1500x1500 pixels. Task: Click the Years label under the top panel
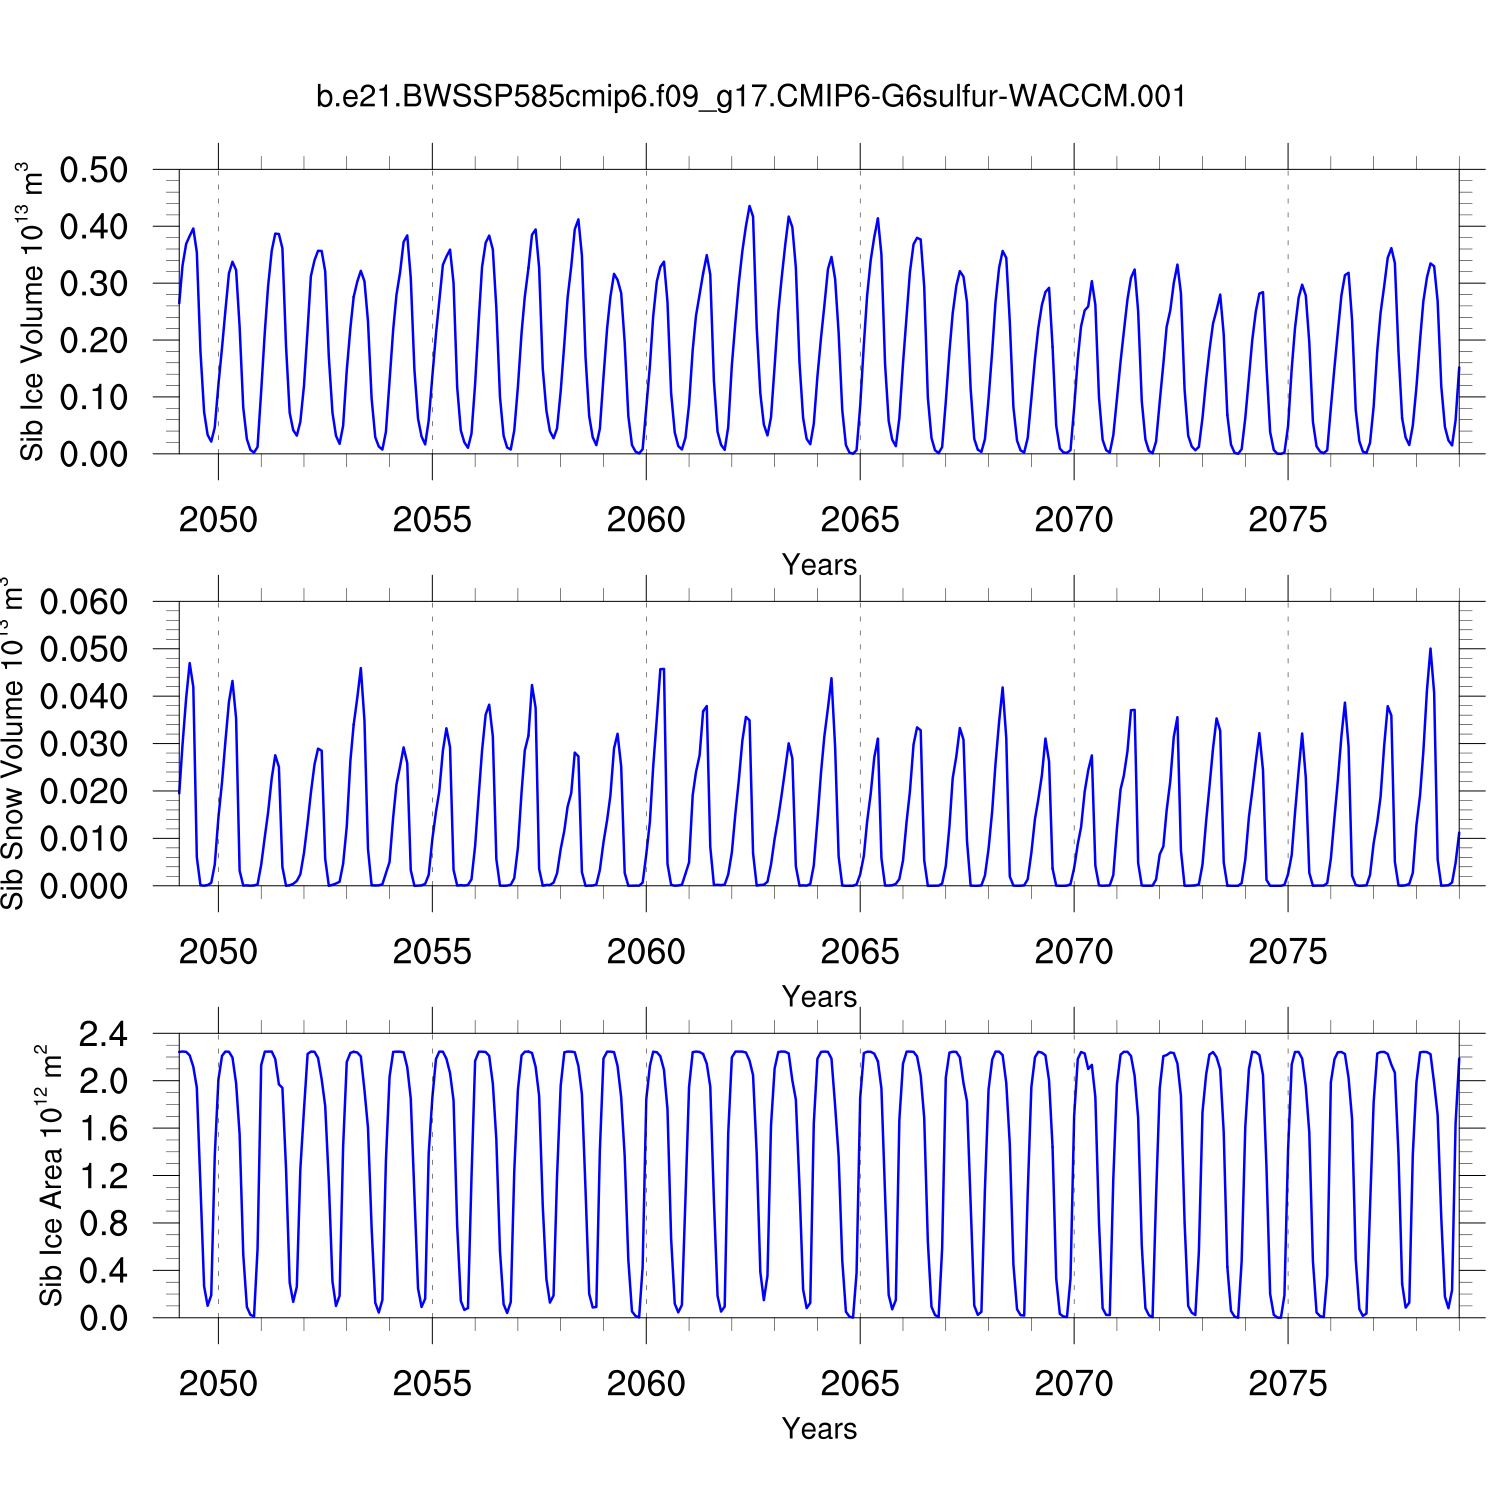click(x=819, y=565)
